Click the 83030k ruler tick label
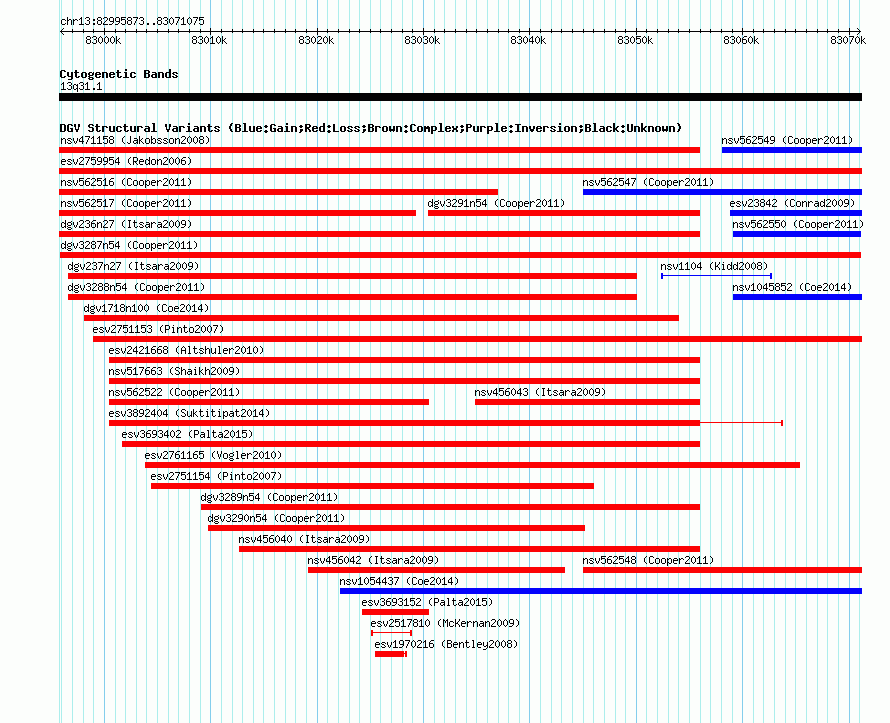The image size is (890, 723). point(422,40)
